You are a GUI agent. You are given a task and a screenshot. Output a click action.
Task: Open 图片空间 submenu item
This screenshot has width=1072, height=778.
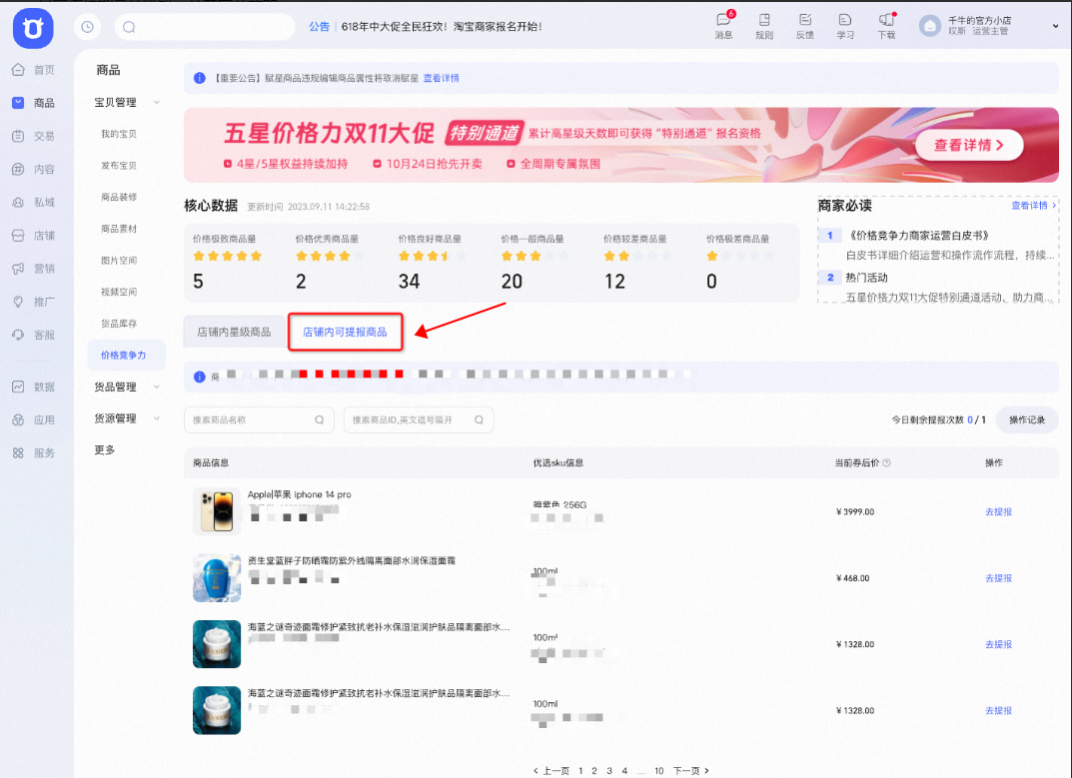click(119, 260)
